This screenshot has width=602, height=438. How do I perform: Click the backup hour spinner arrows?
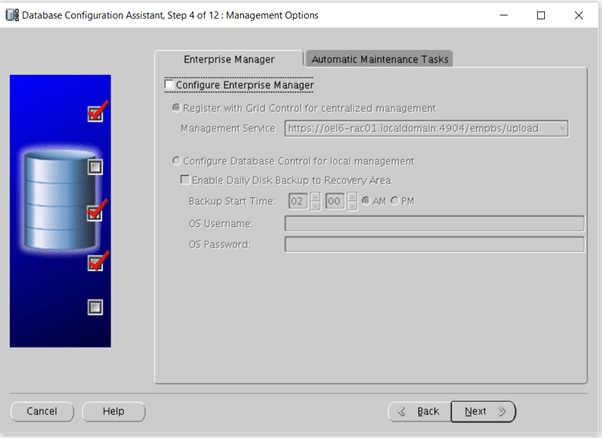[315, 201]
